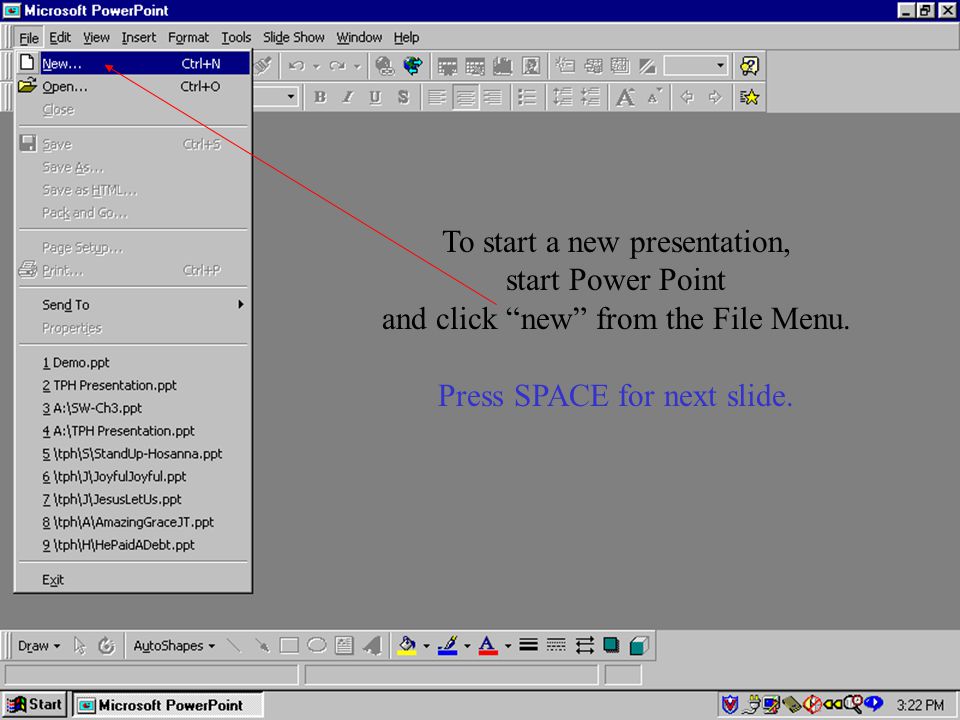The height and width of the screenshot is (720, 960).
Task: Toggle Underline formatting button
Action: (x=375, y=97)
